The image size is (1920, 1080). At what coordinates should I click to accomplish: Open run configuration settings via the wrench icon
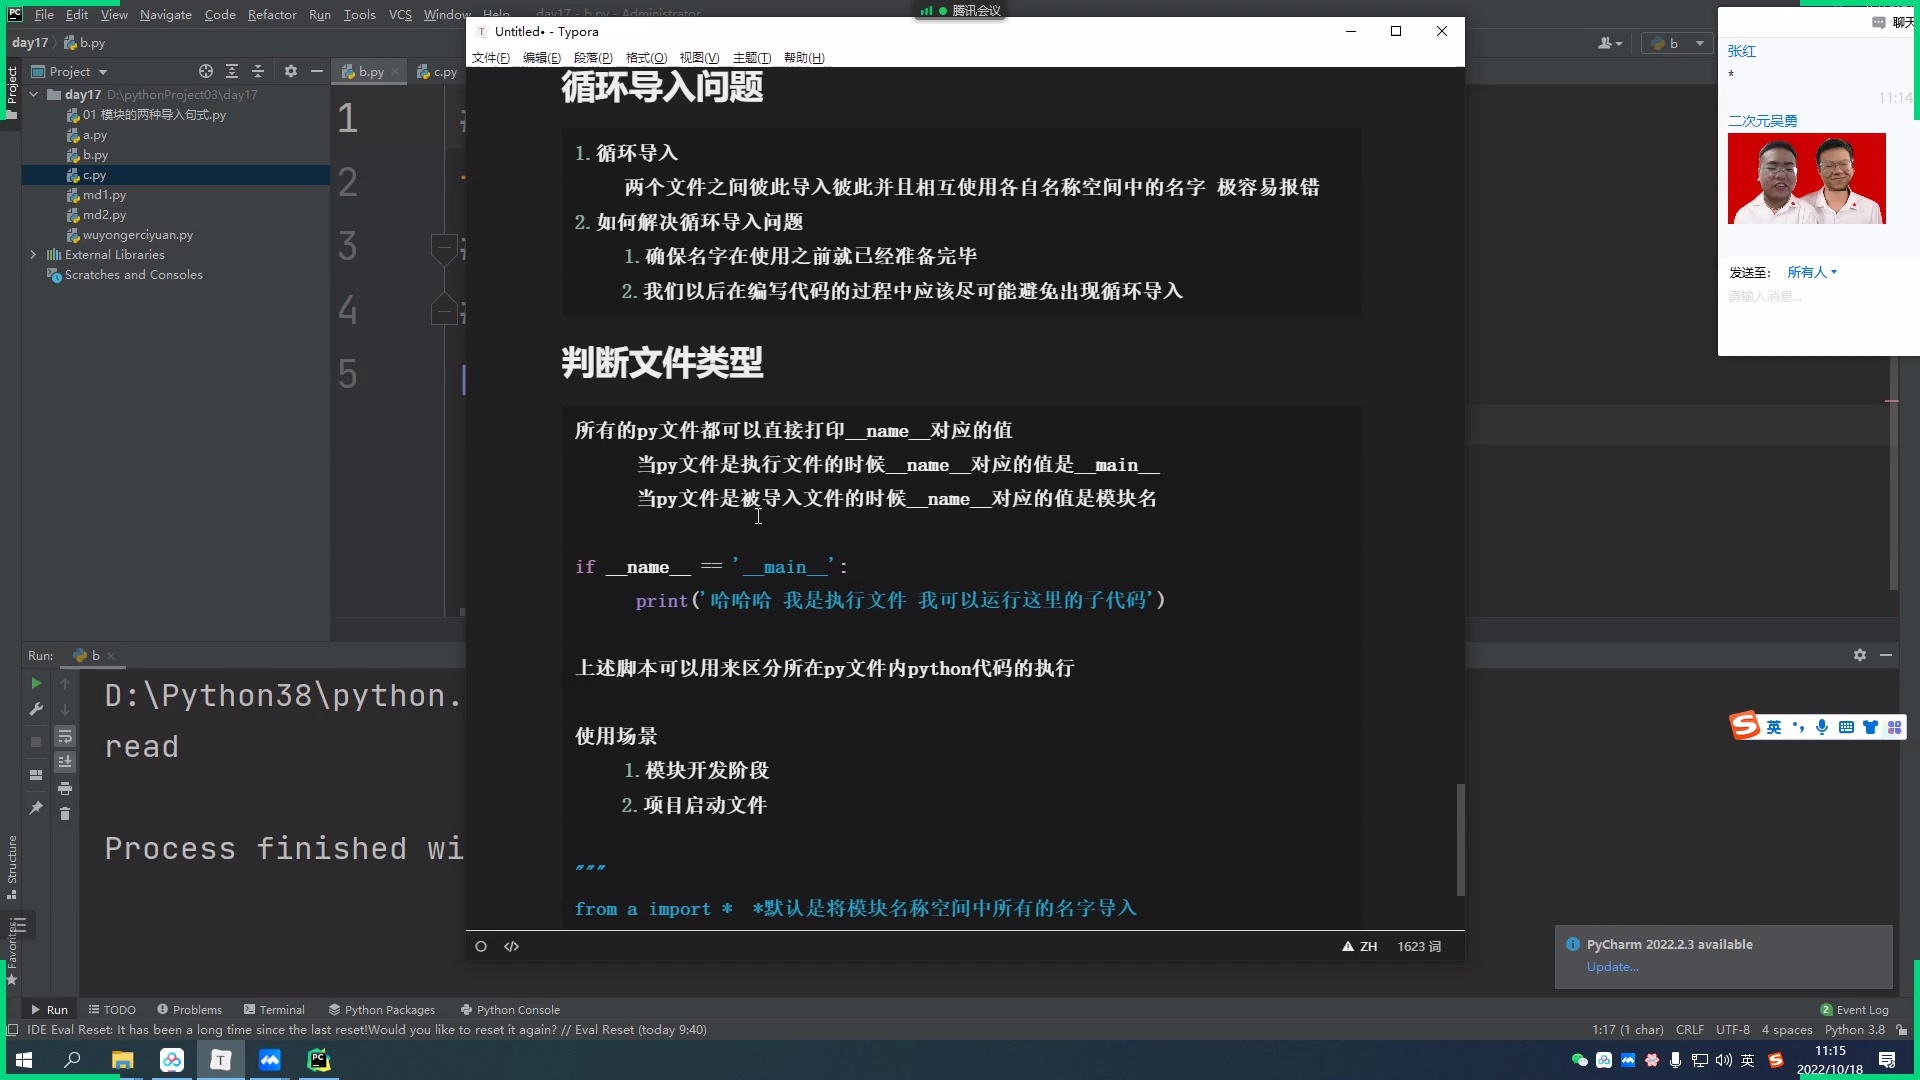(x=37, y=710)
